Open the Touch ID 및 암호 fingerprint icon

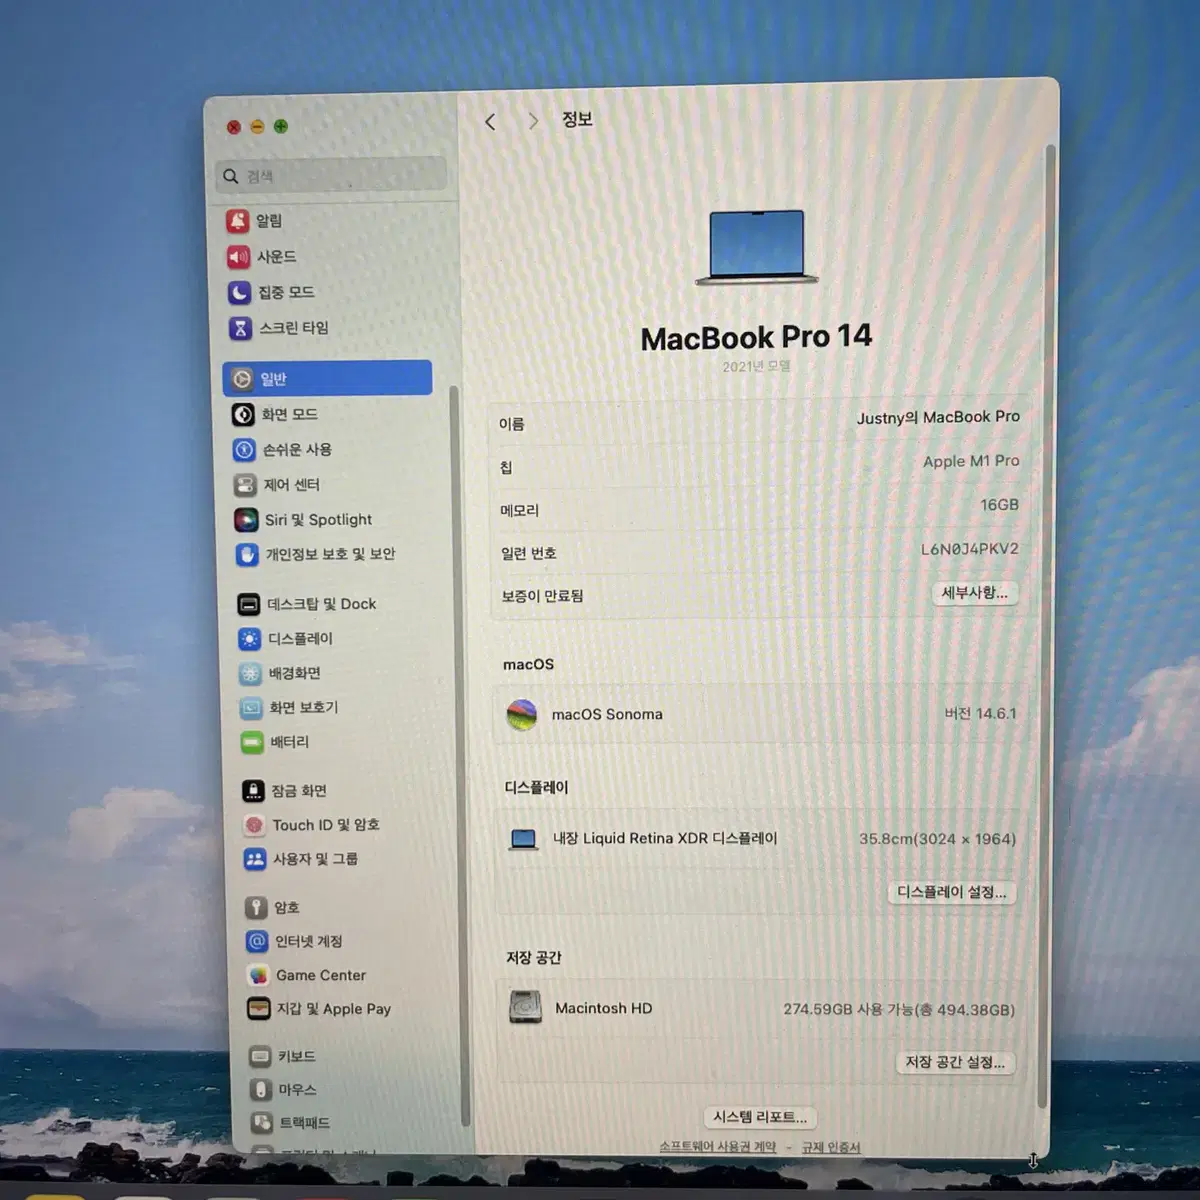tap(254, 825)
